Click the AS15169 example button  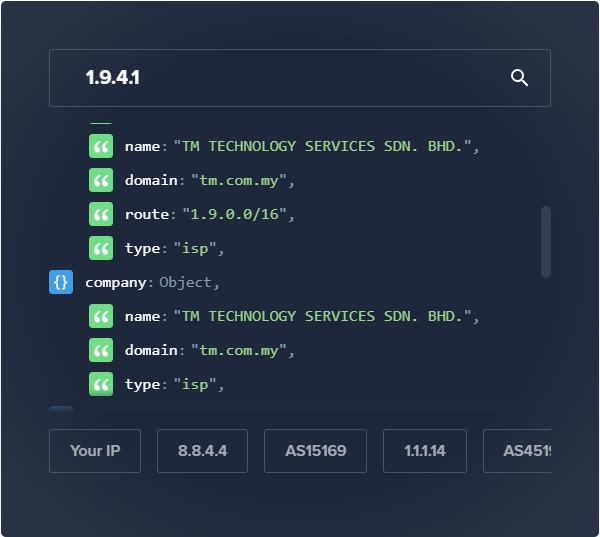[315, 451]
